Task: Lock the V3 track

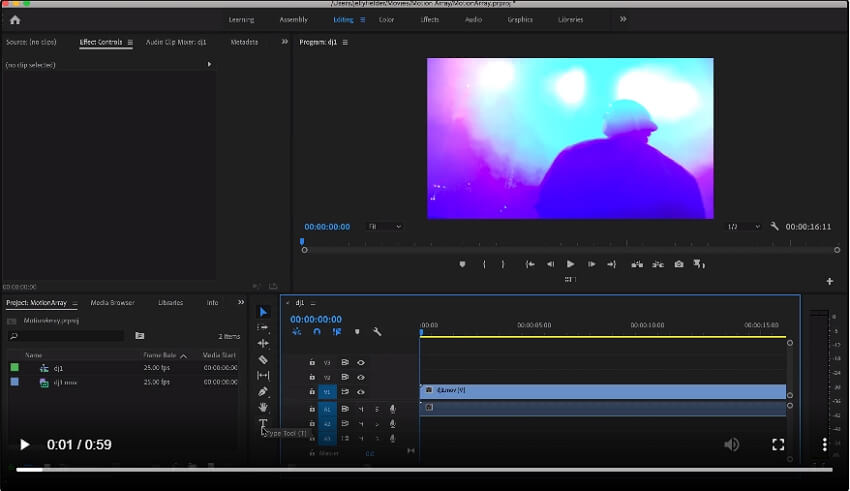Action: point(312,362)
